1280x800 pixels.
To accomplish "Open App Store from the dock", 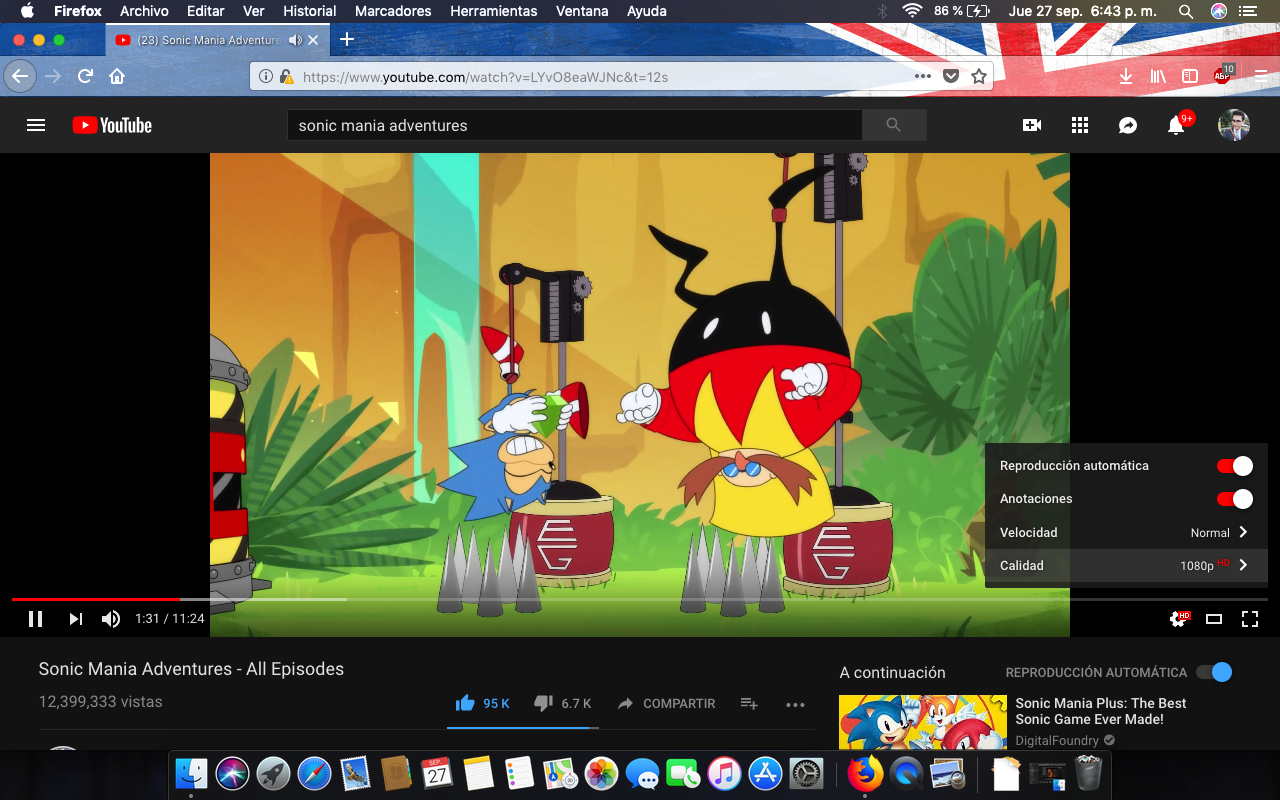I will [x=765, y=773].
